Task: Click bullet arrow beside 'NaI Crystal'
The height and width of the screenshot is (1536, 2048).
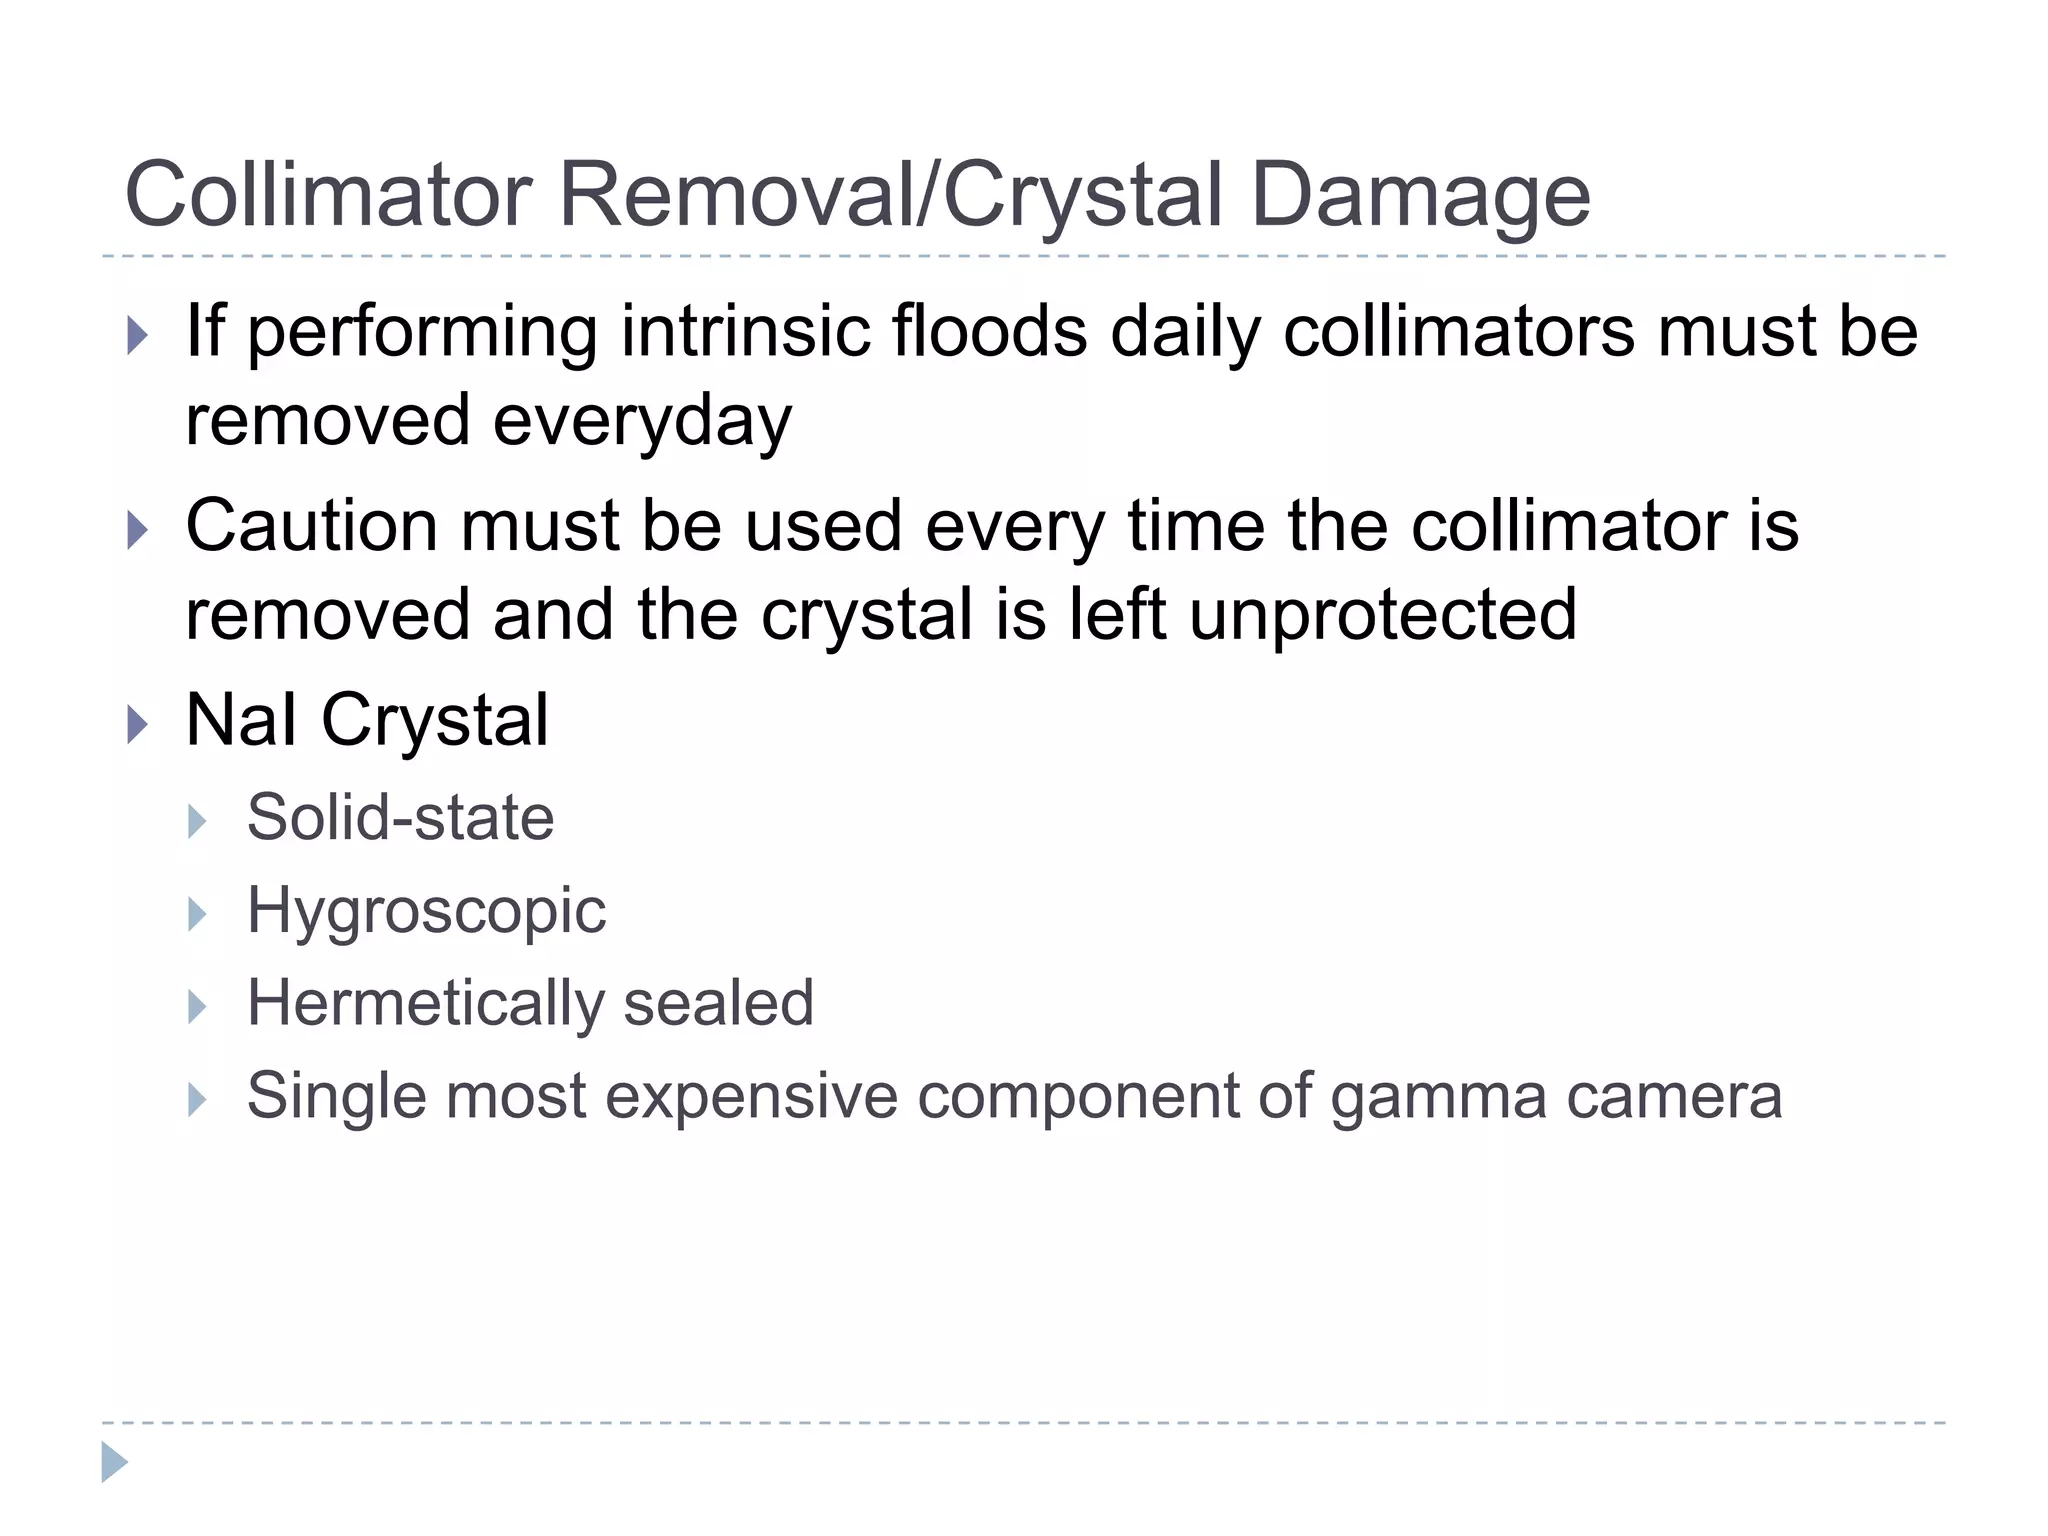Action: pyautogui.click(x=138, y=723)
